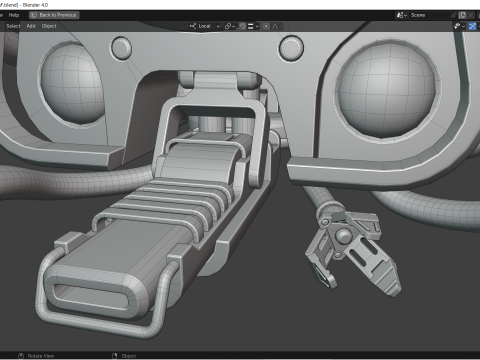Toggle viewport gizmos display

[x=472, y=26]
